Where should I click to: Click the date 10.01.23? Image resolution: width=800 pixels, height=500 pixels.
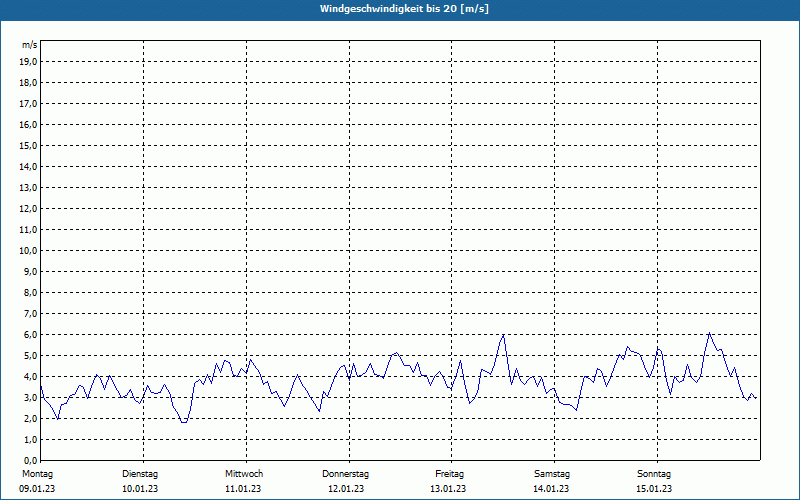point(140,489)
